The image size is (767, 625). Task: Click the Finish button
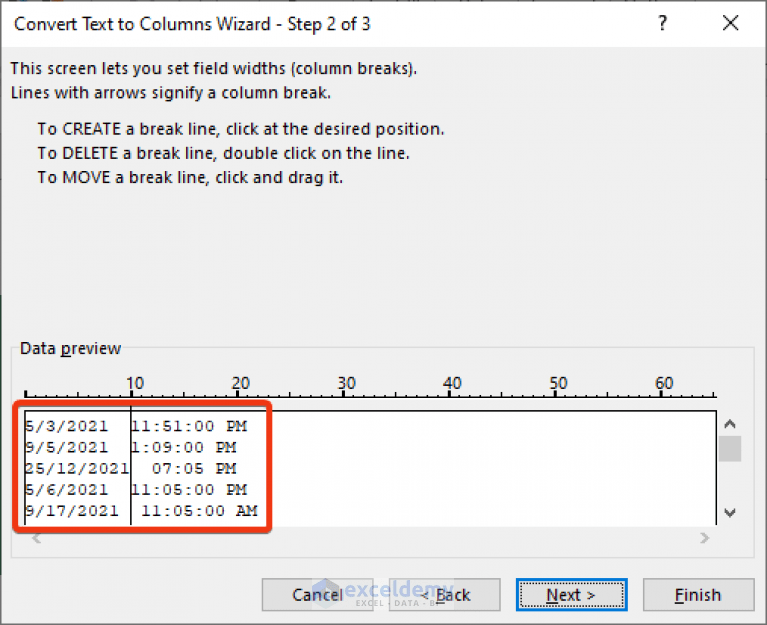[698, 595]
